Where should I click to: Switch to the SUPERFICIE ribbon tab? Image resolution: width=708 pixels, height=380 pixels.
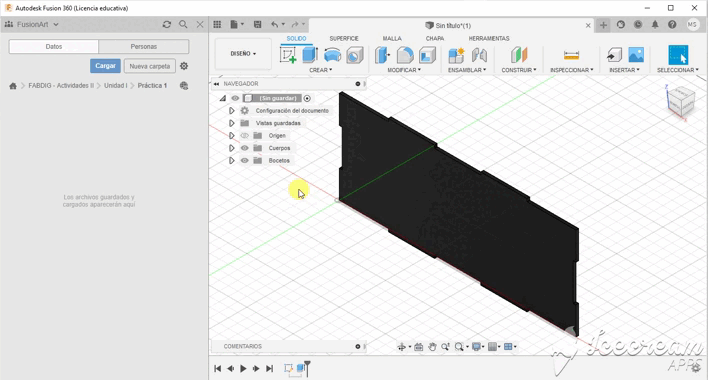(x=344, y=38)
